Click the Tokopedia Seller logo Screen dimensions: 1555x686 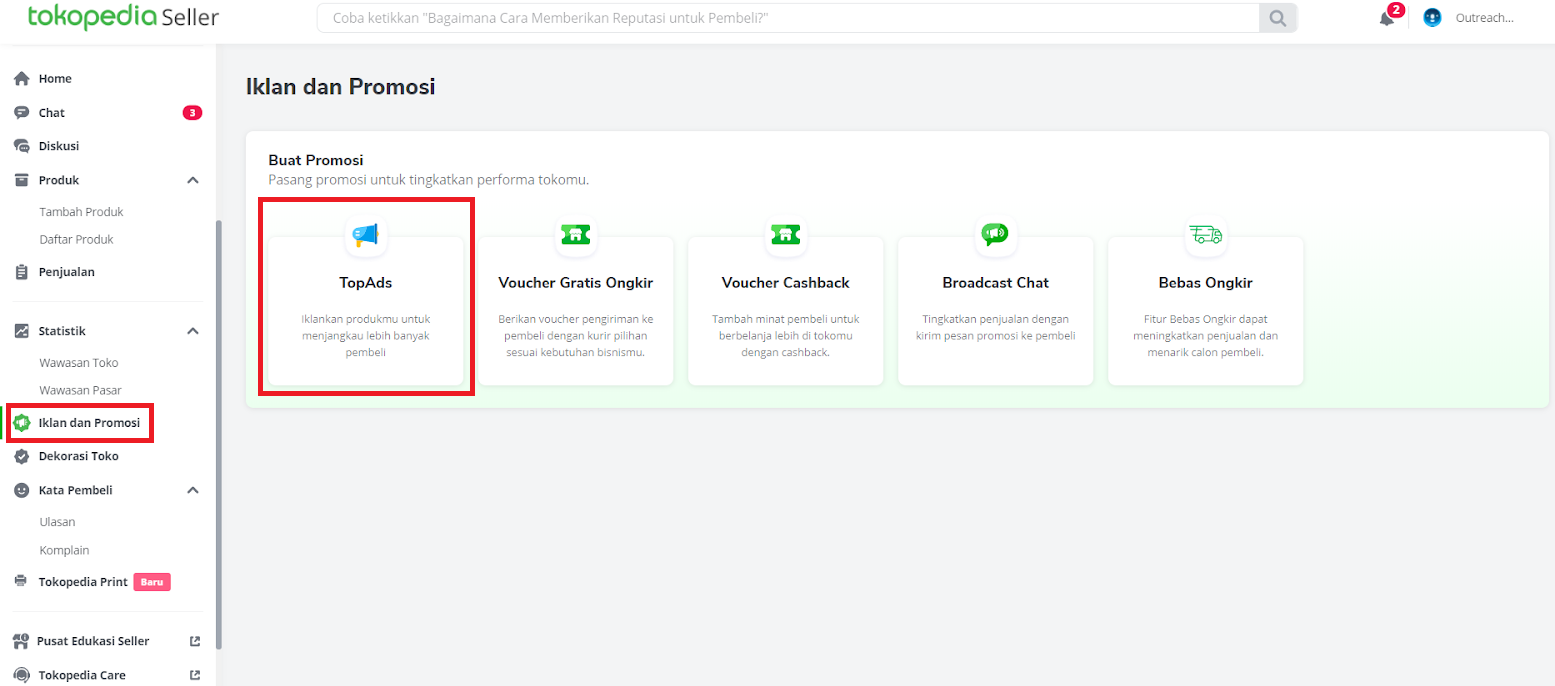coord(124,17)
